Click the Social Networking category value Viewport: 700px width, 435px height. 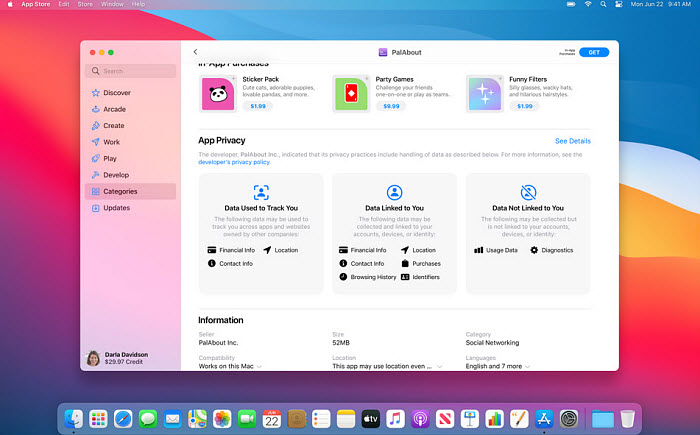(x=492, y=343)
